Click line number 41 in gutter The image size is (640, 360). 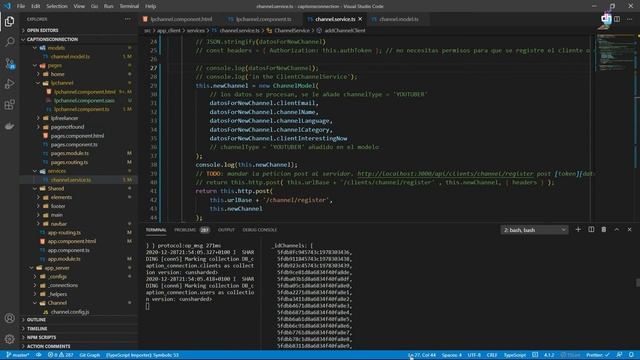(153, 191)
